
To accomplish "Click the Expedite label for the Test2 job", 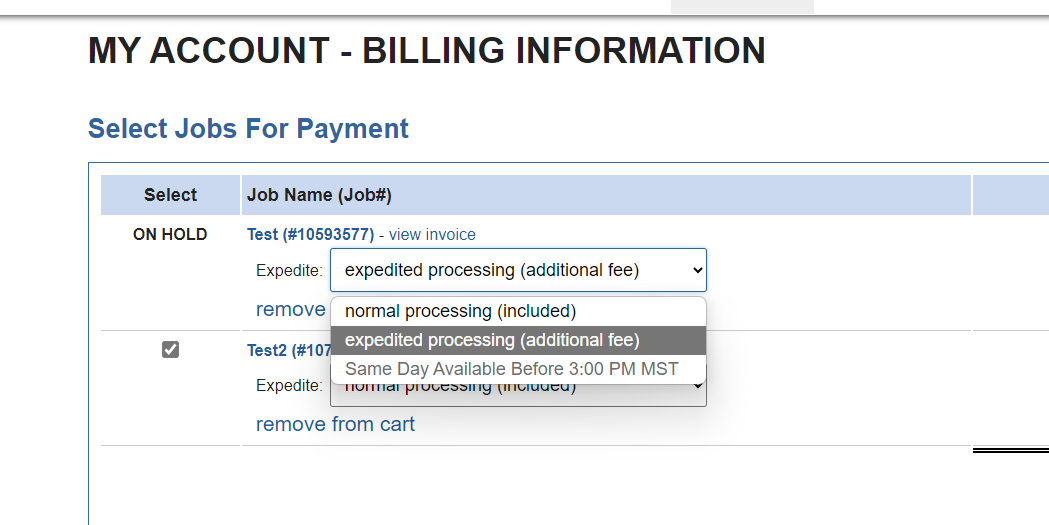I will click(x=289, y=386).
